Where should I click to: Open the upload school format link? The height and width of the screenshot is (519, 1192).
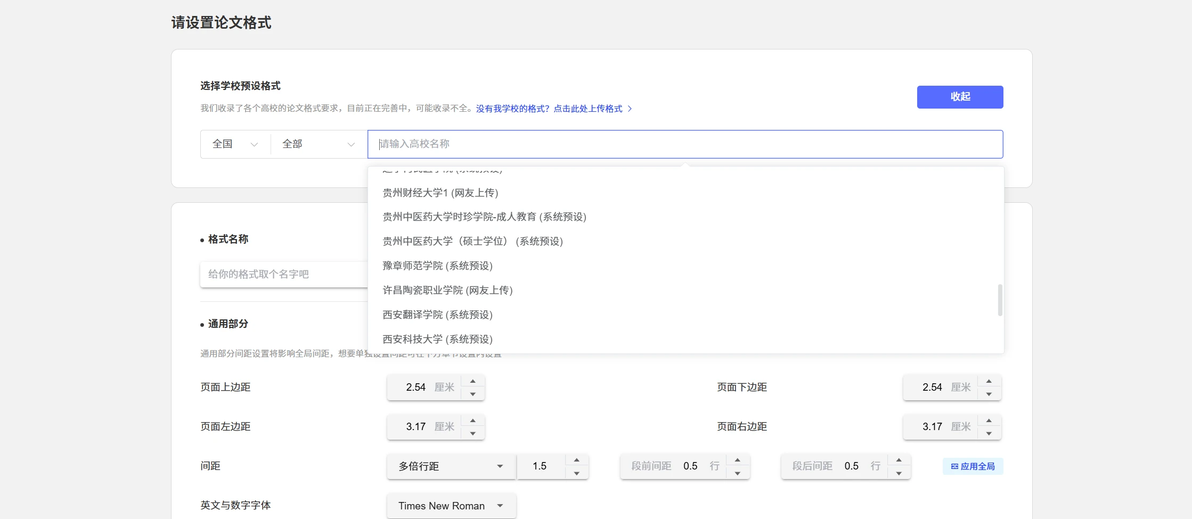coord(554,109)
